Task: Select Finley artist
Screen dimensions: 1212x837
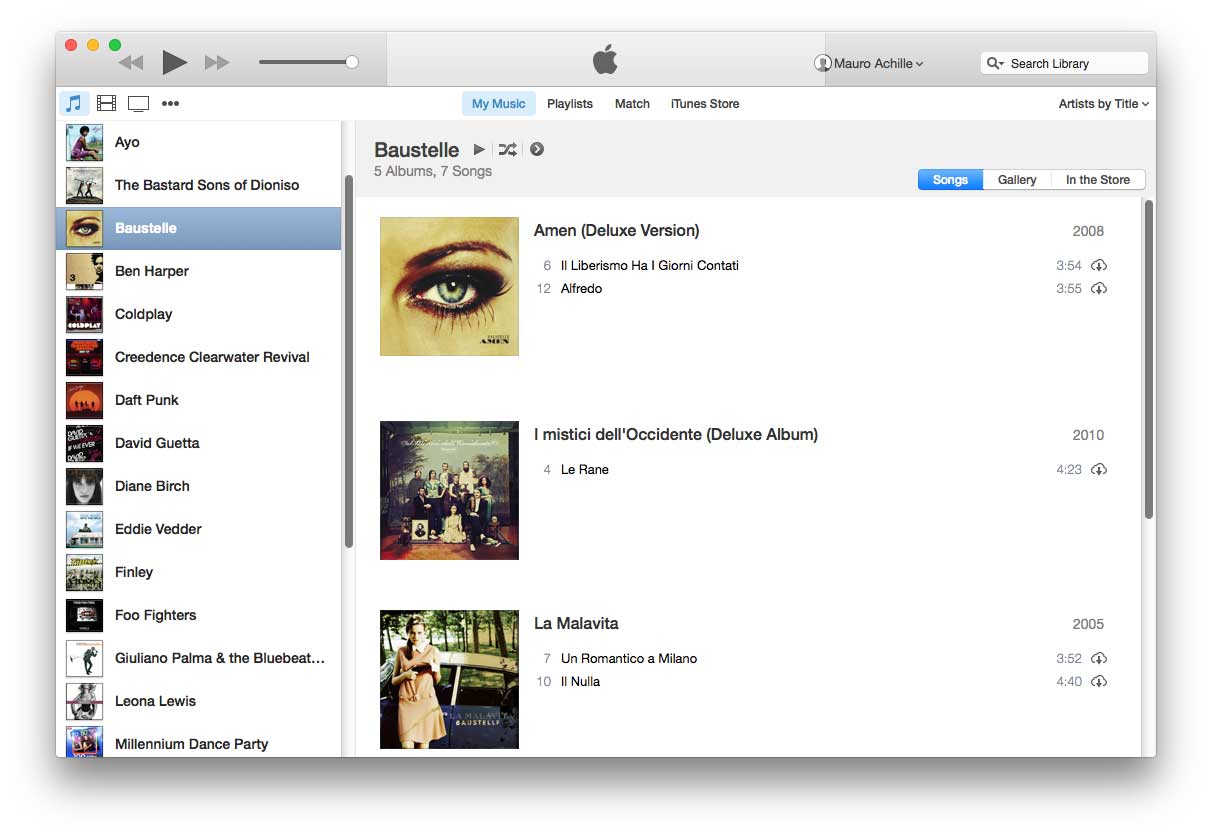Action: pos(198,572)
